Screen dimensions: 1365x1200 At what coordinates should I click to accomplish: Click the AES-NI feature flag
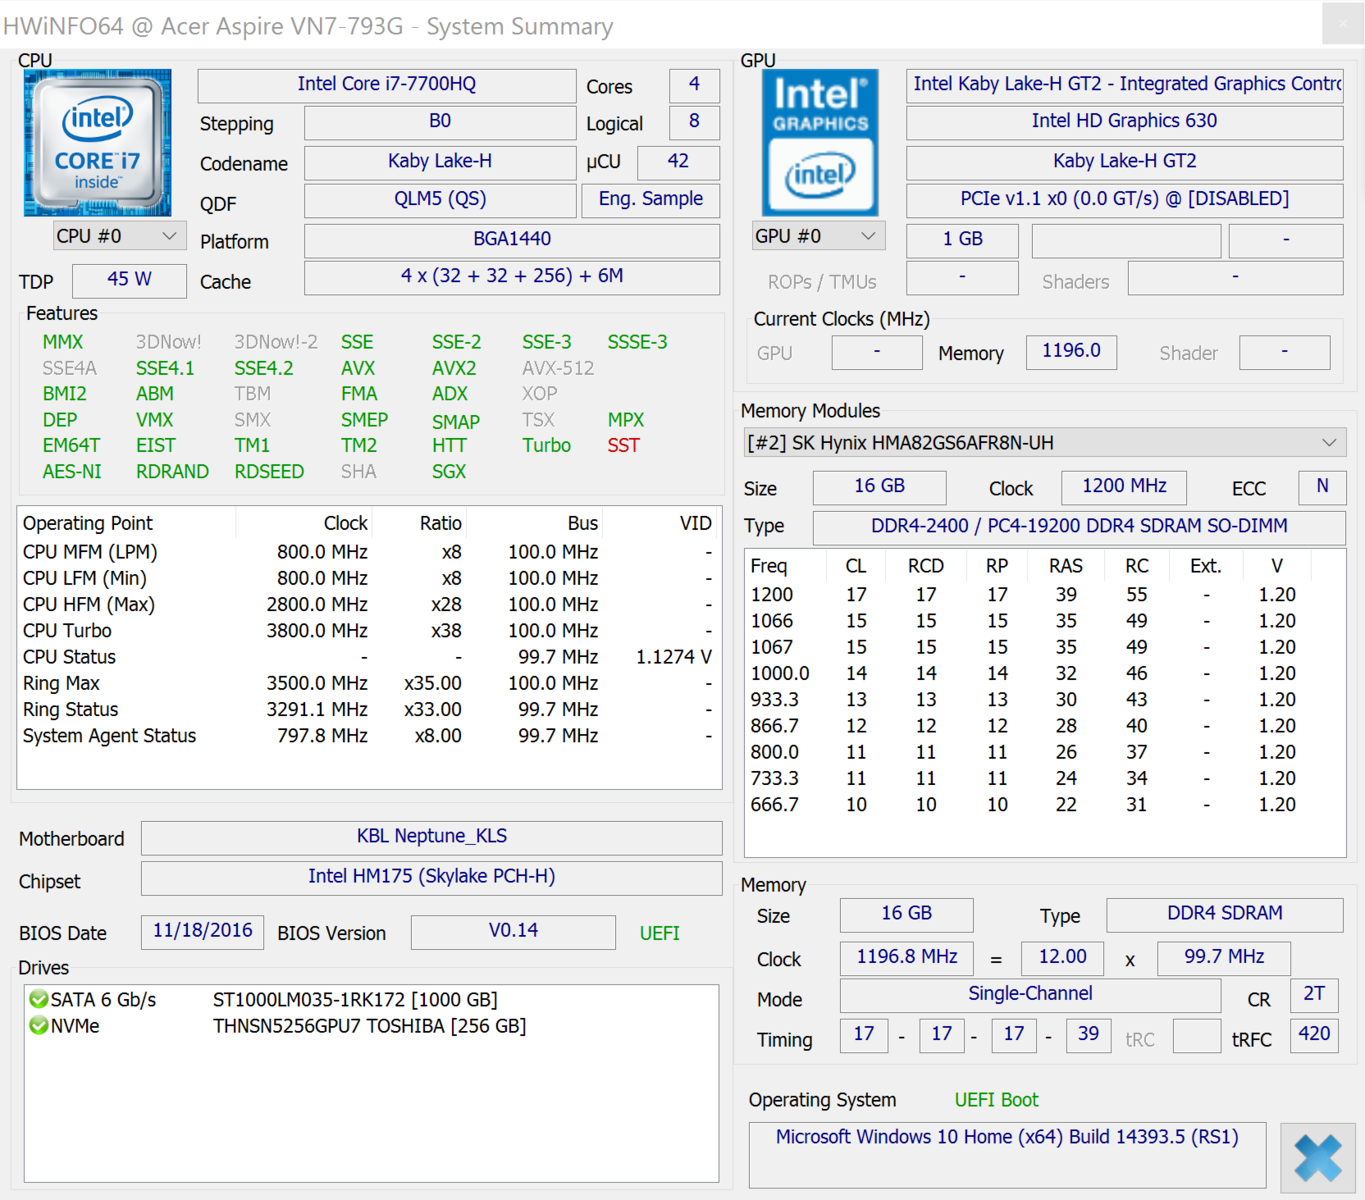[x=72, y=471]
